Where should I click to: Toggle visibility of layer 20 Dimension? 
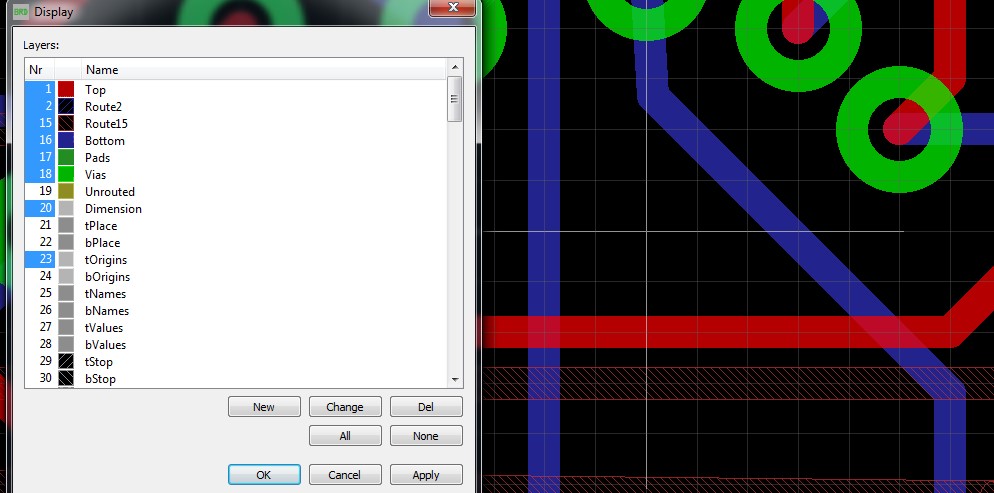point(40,209)
